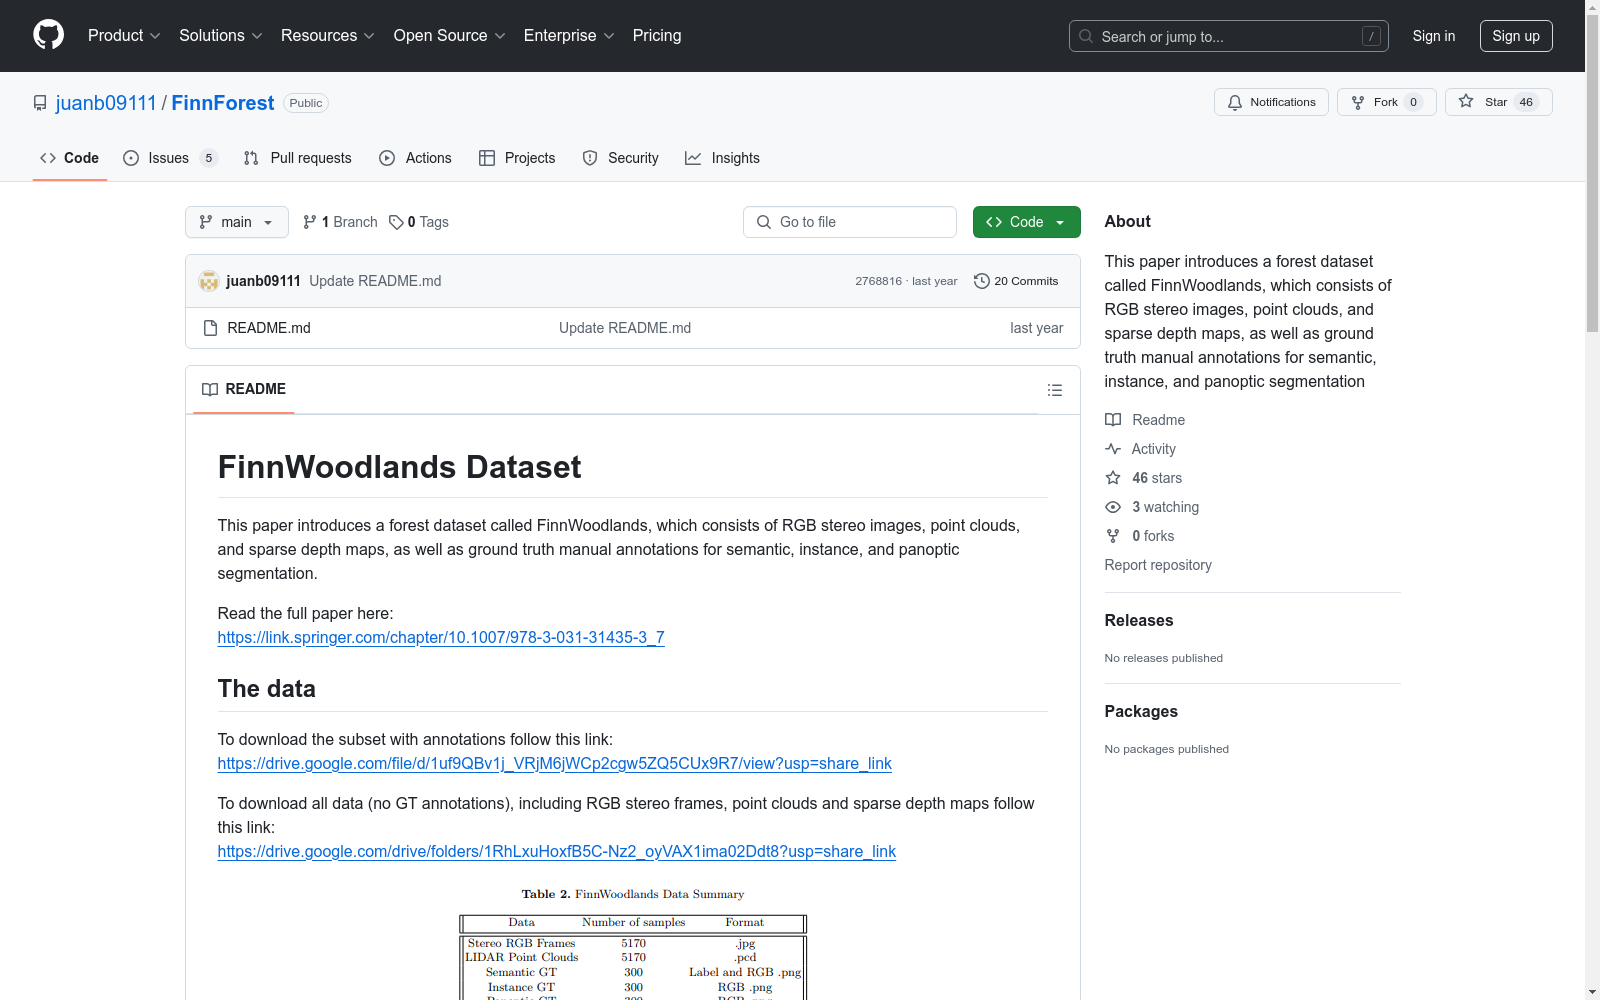Click the Projects tab table icon

(x=487, y=158)
